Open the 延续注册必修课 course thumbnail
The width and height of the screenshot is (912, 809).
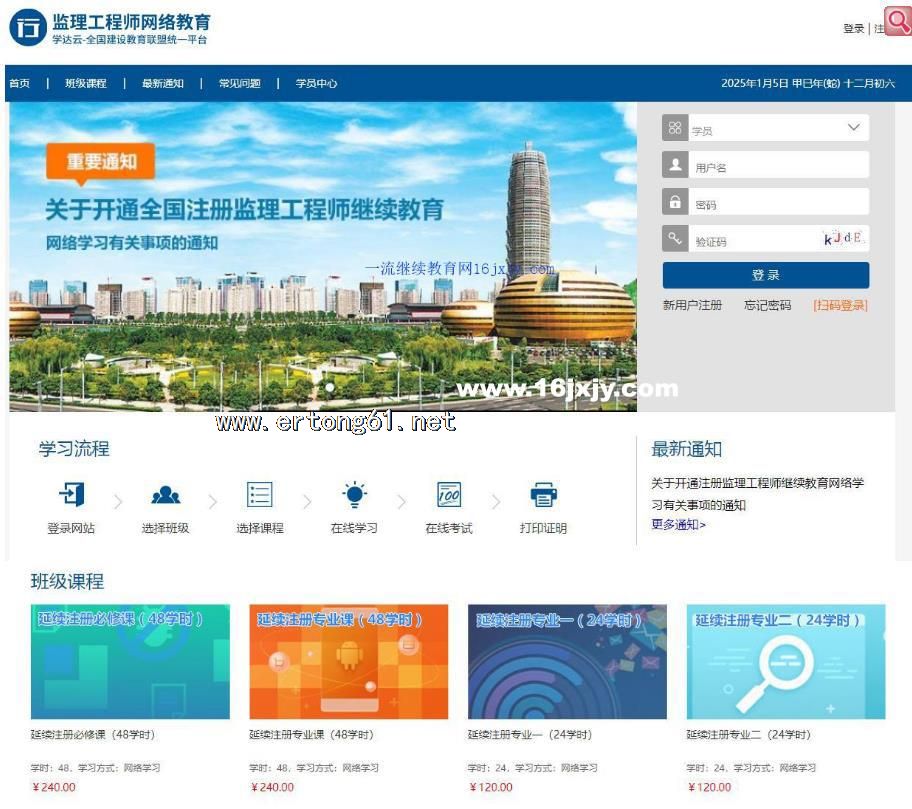pyautogui.click(x=130, y=661)
